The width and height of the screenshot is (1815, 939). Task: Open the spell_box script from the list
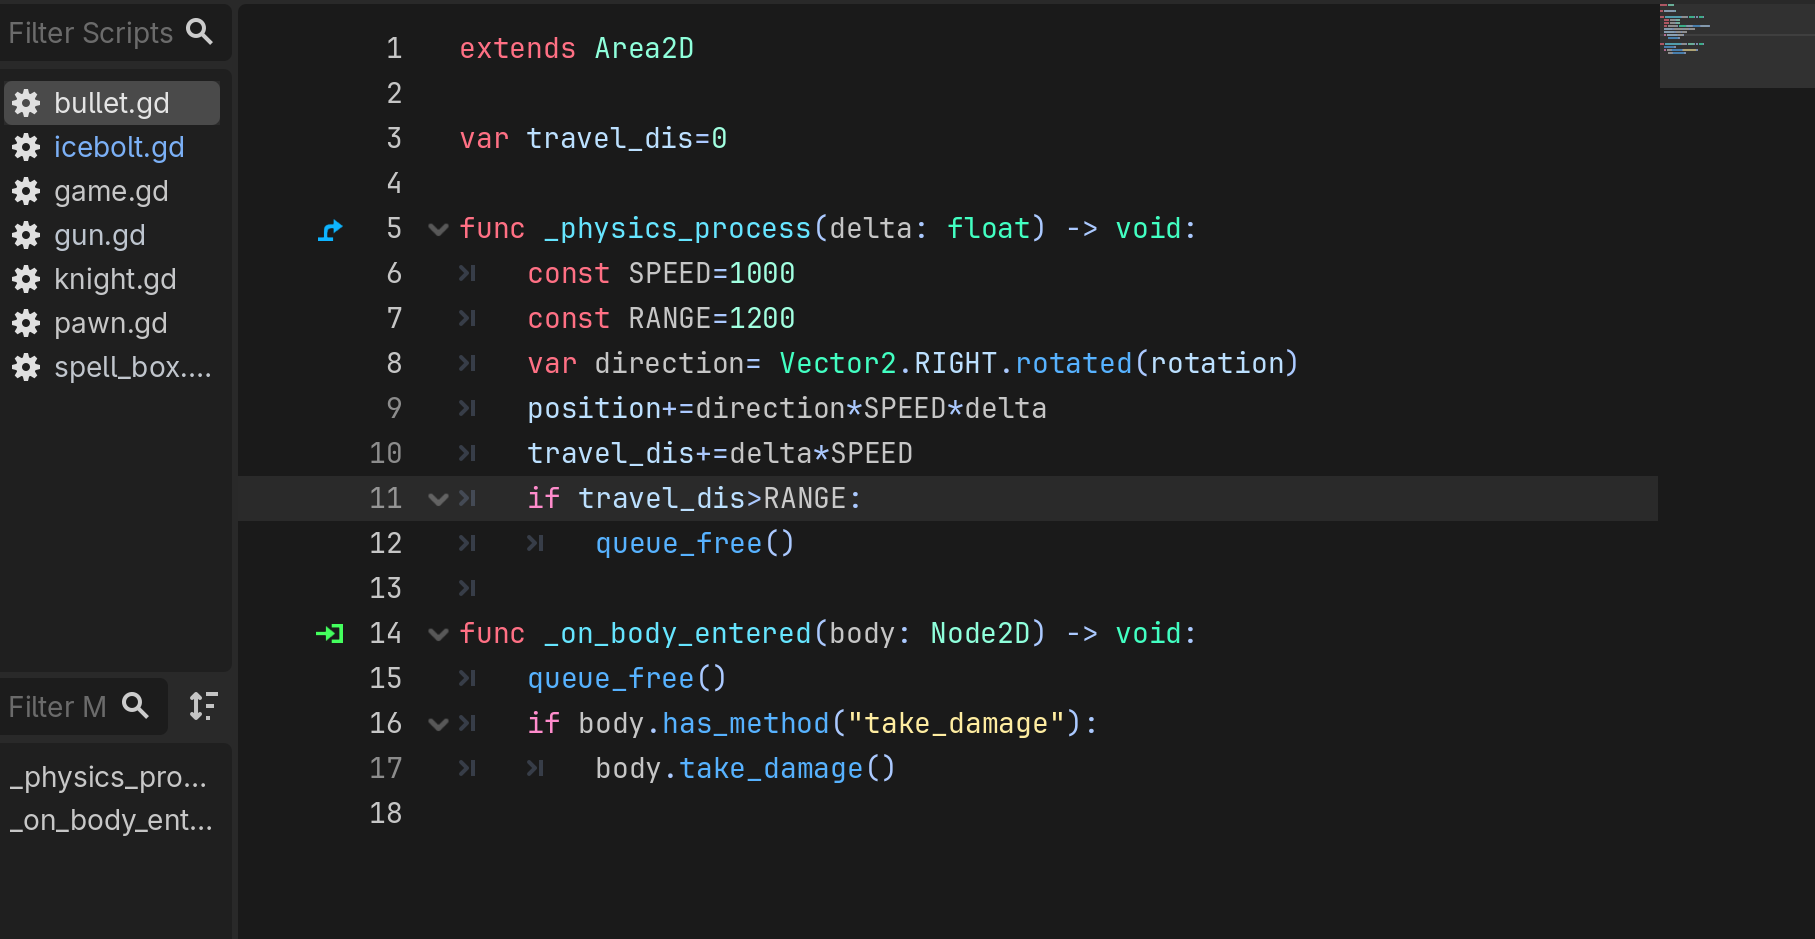[x=132, y=367]
